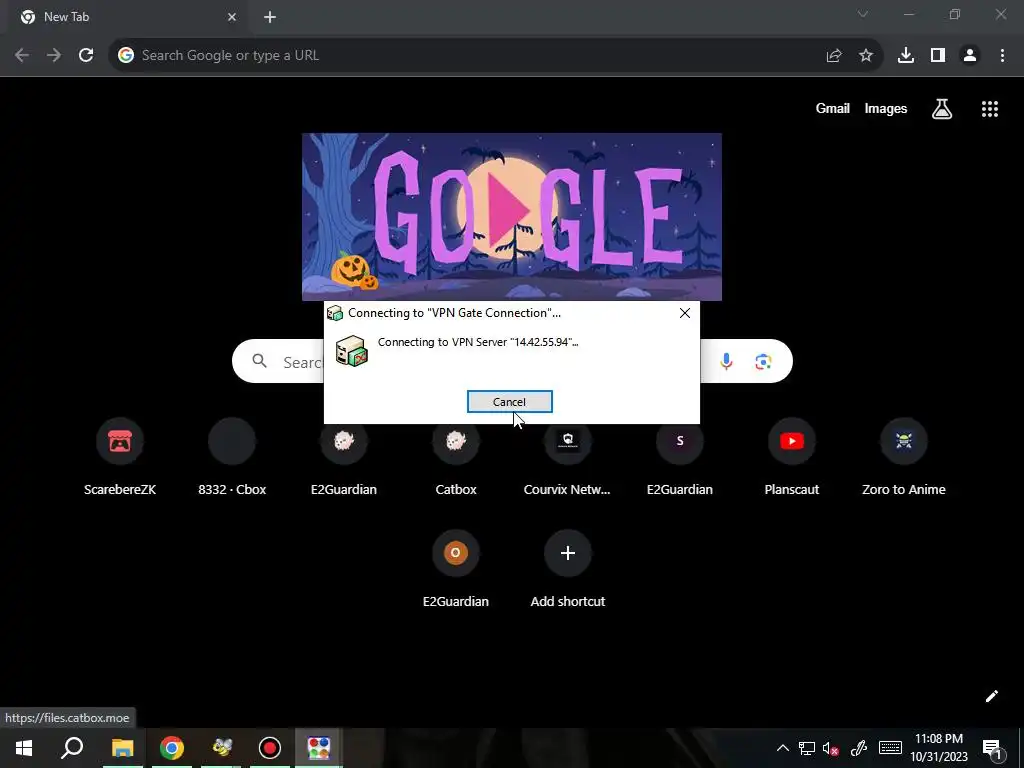Start a voice search with the microphone

click(726, 361)
